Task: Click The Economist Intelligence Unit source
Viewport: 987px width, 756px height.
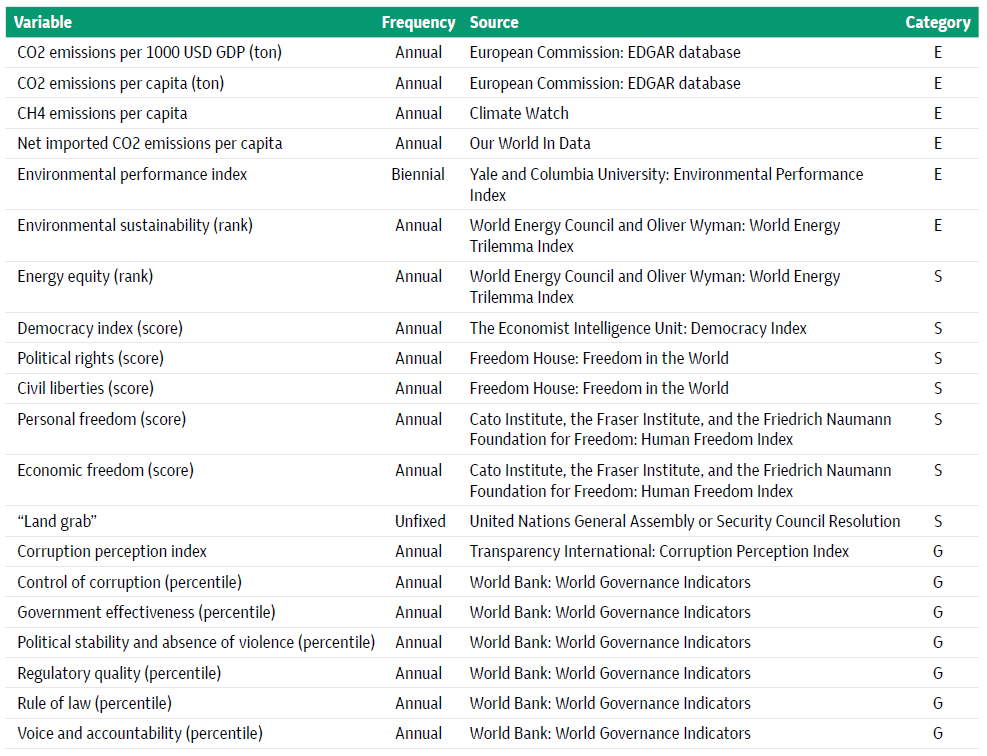Action: pos(638,328)
